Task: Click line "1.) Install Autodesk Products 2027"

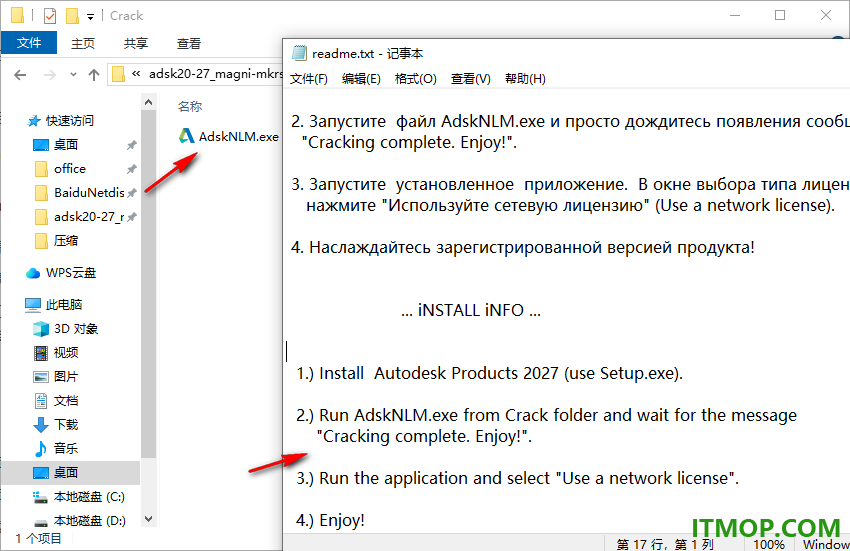Action: [490, 373]
